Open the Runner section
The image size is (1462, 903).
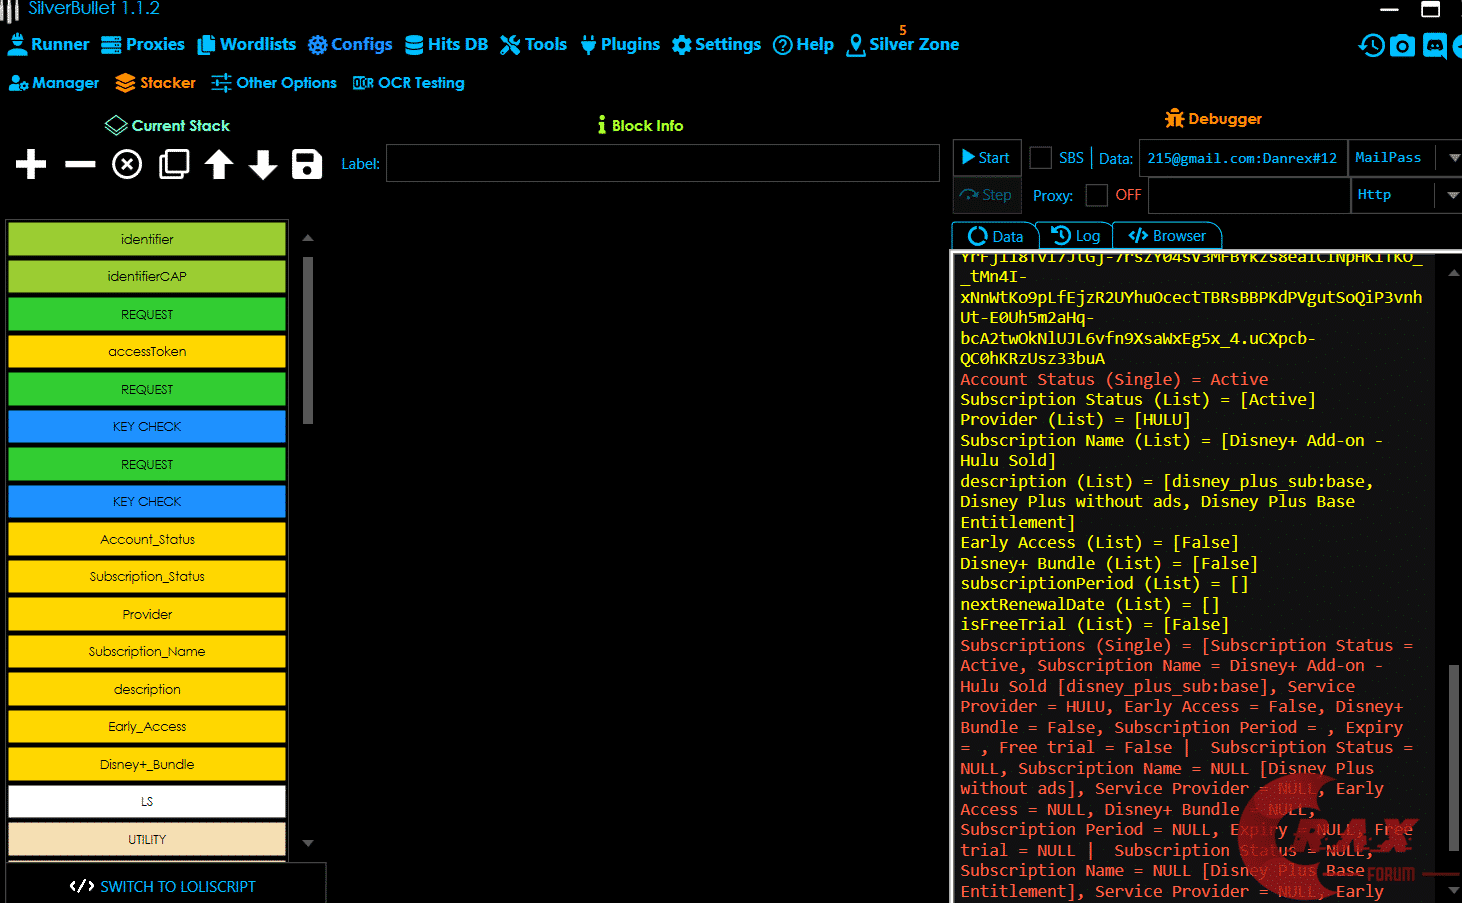point(49,44)
